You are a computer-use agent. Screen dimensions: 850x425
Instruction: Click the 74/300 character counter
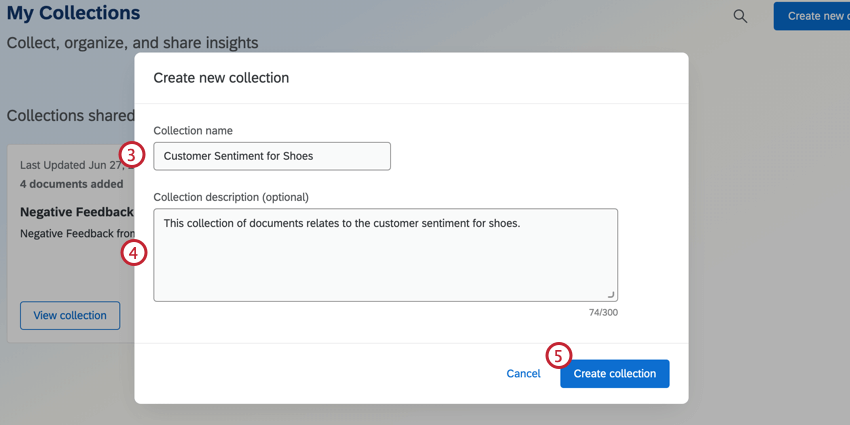coord(603,313)
